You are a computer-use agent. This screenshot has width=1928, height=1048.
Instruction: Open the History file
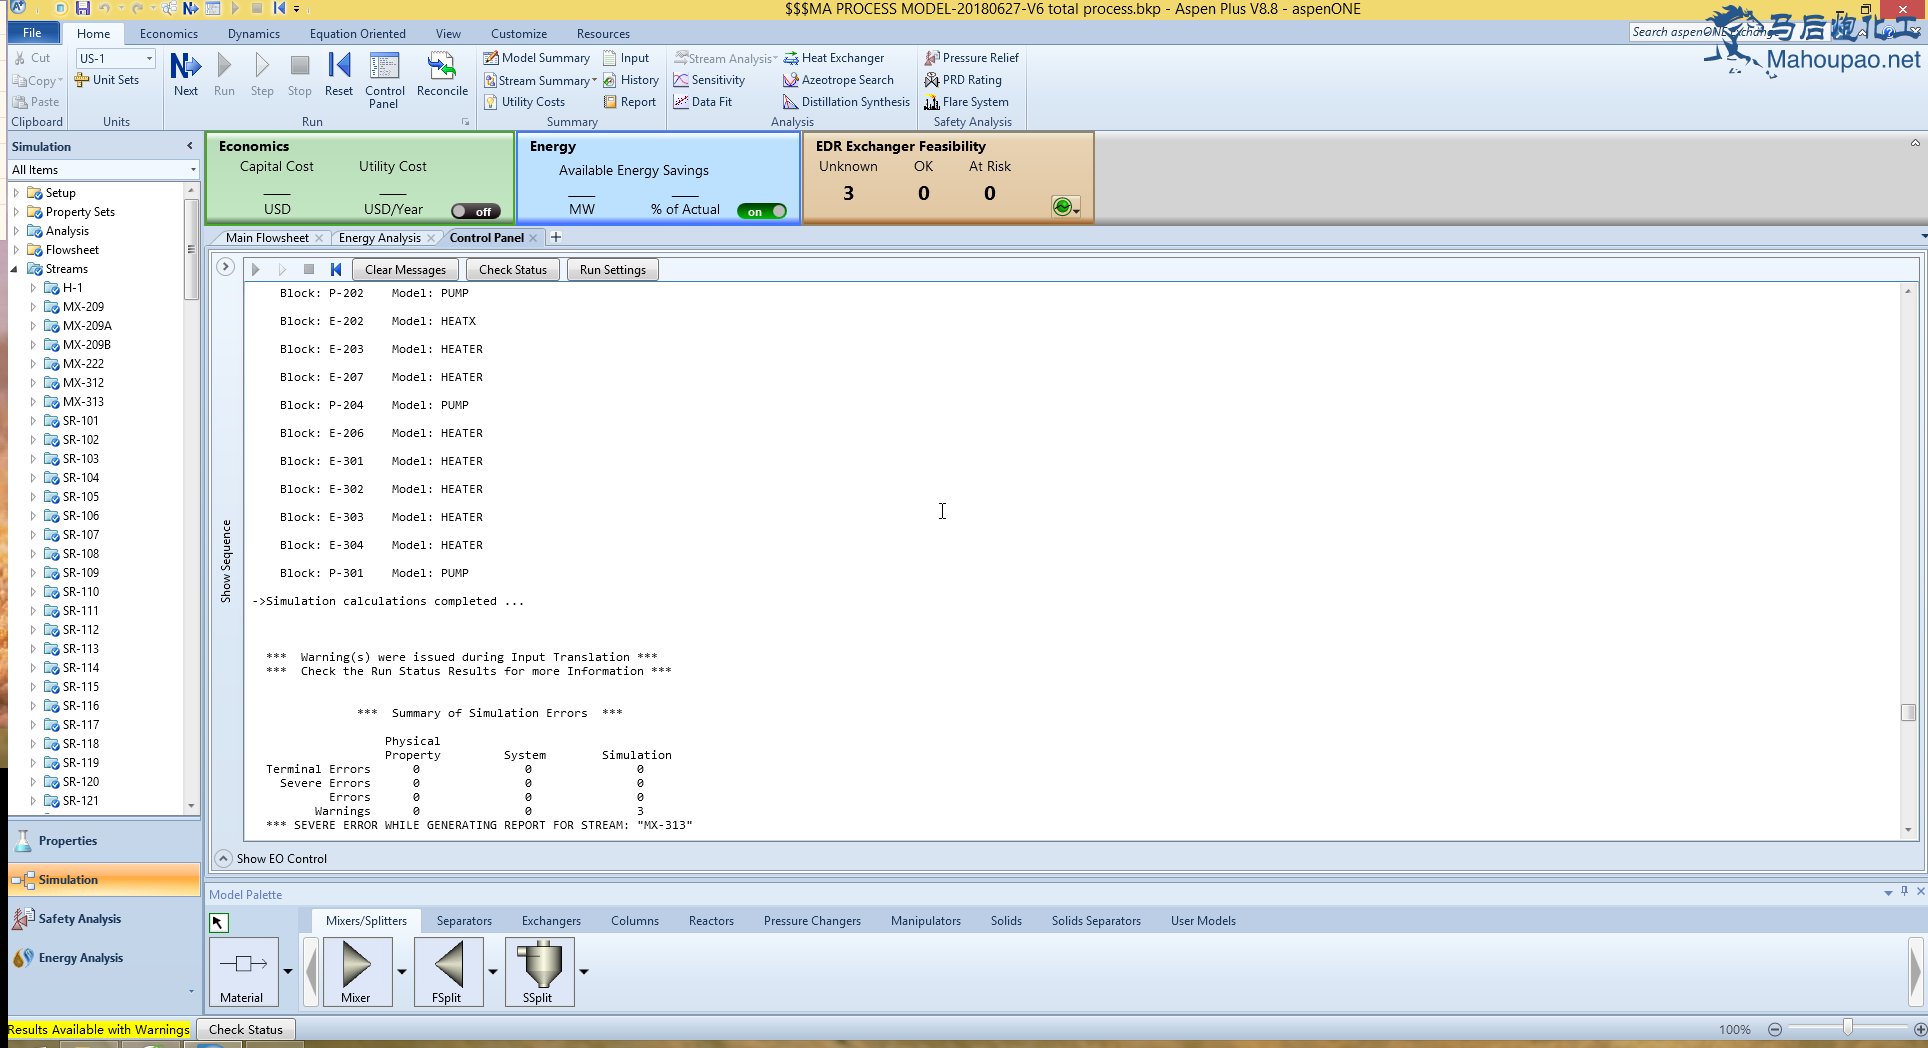(631, 80)
